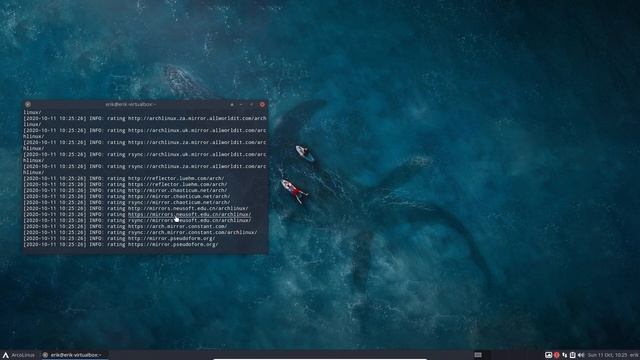The width and height of the screenshot is (640, 360).
Task: Click the terminal keep-above titlebar button
Action: tap(232, 104)
